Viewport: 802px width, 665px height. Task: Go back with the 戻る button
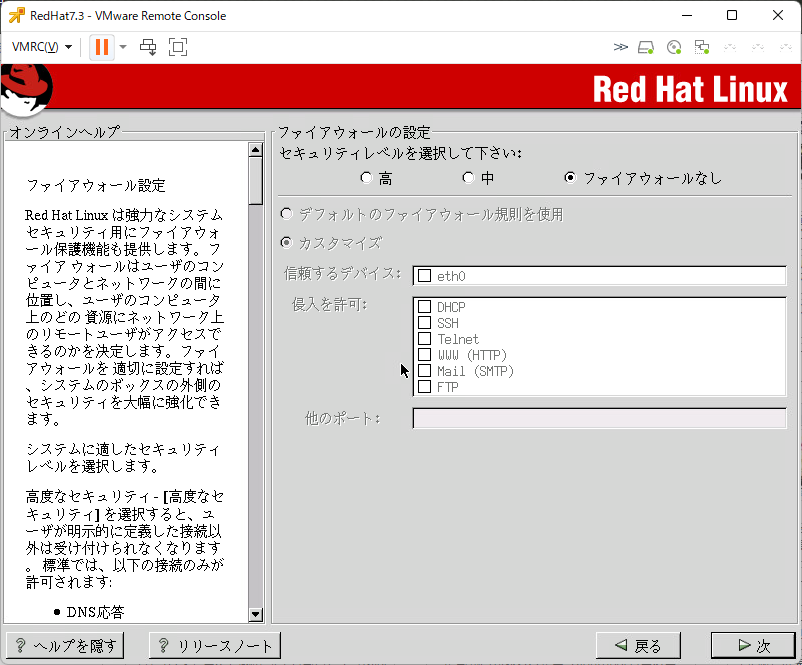(x=638, y=646)
